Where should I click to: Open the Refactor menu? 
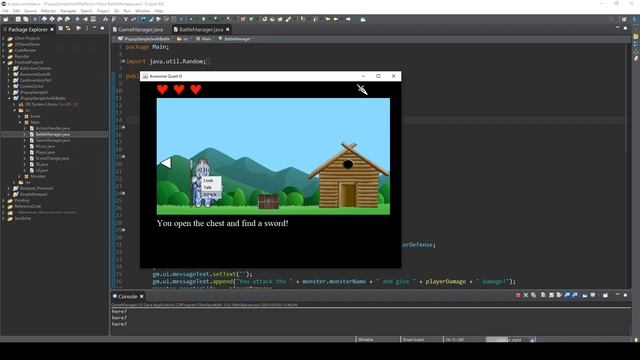(48, 11)
